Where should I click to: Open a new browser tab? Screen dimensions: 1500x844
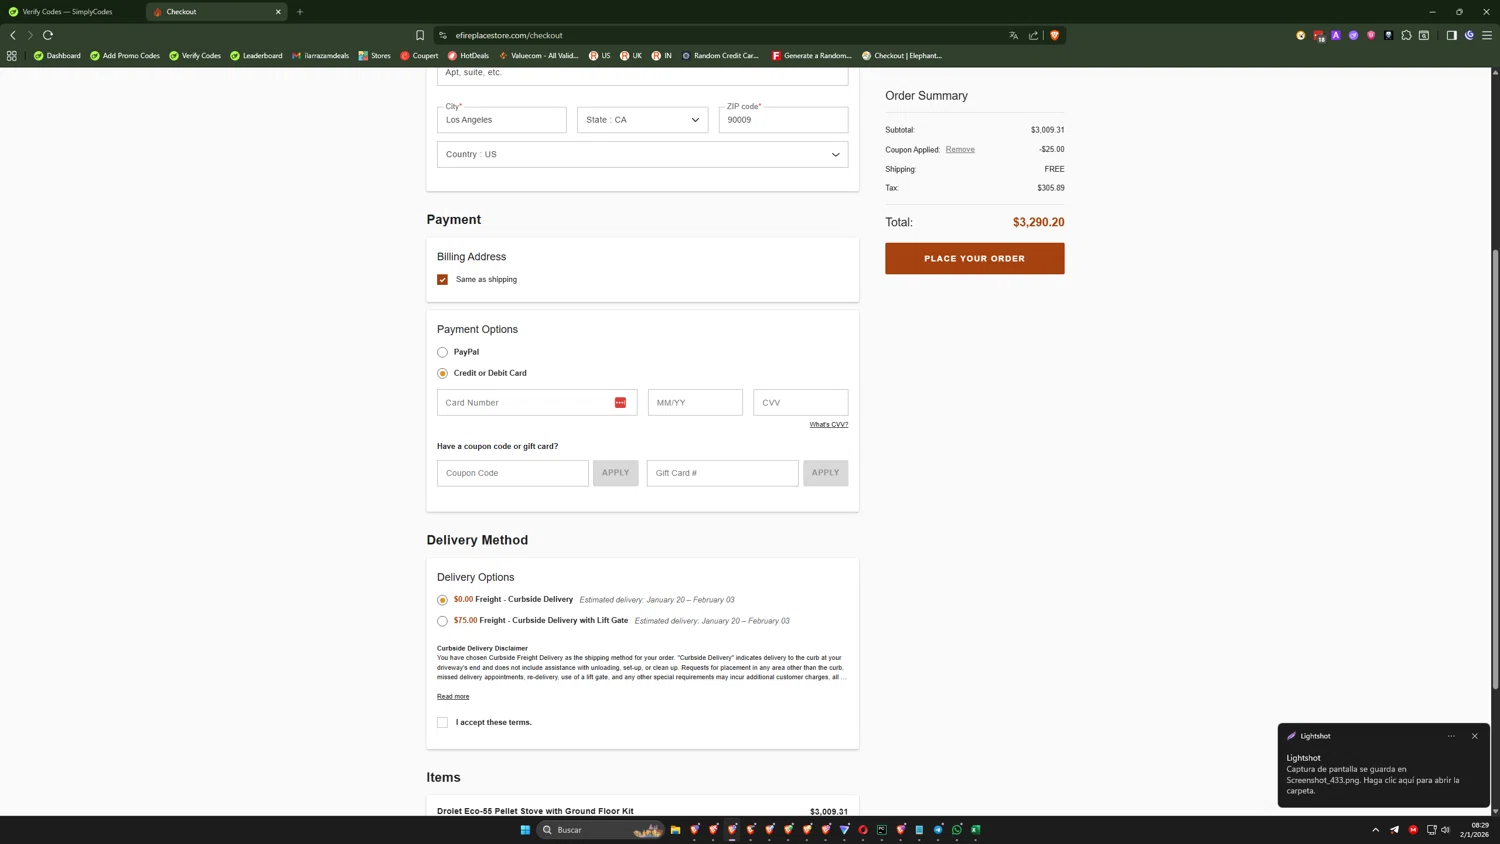(x=300, y=12)
